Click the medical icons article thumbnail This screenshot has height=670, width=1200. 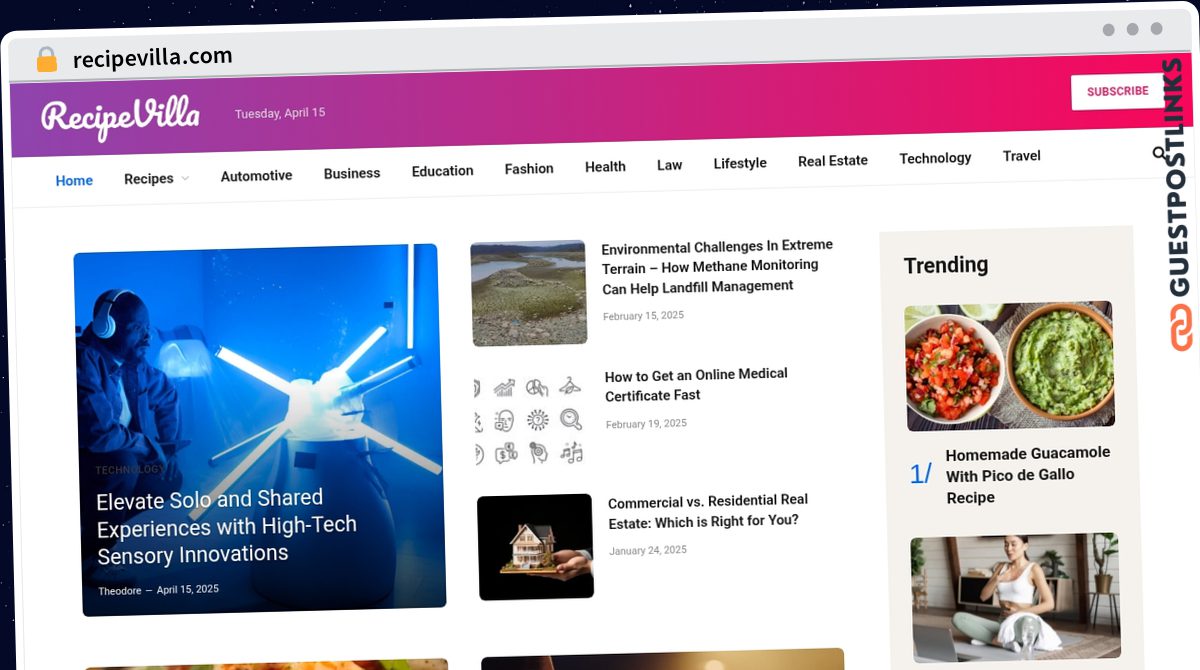click(x=528, y=419)
